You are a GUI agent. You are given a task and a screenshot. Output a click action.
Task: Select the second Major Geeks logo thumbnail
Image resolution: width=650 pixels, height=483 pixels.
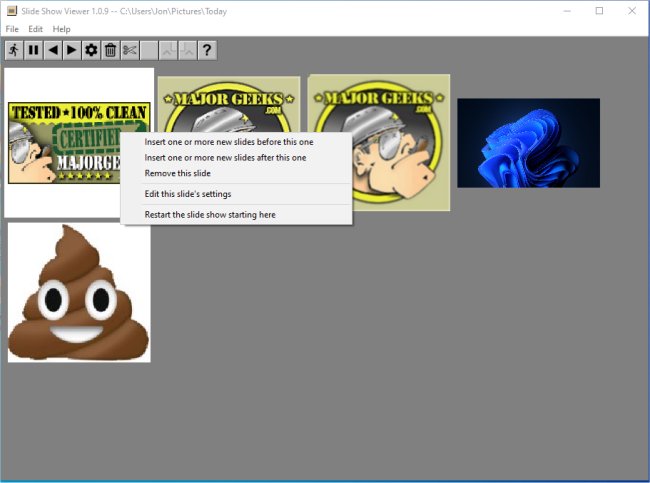[x=229, y=104]
